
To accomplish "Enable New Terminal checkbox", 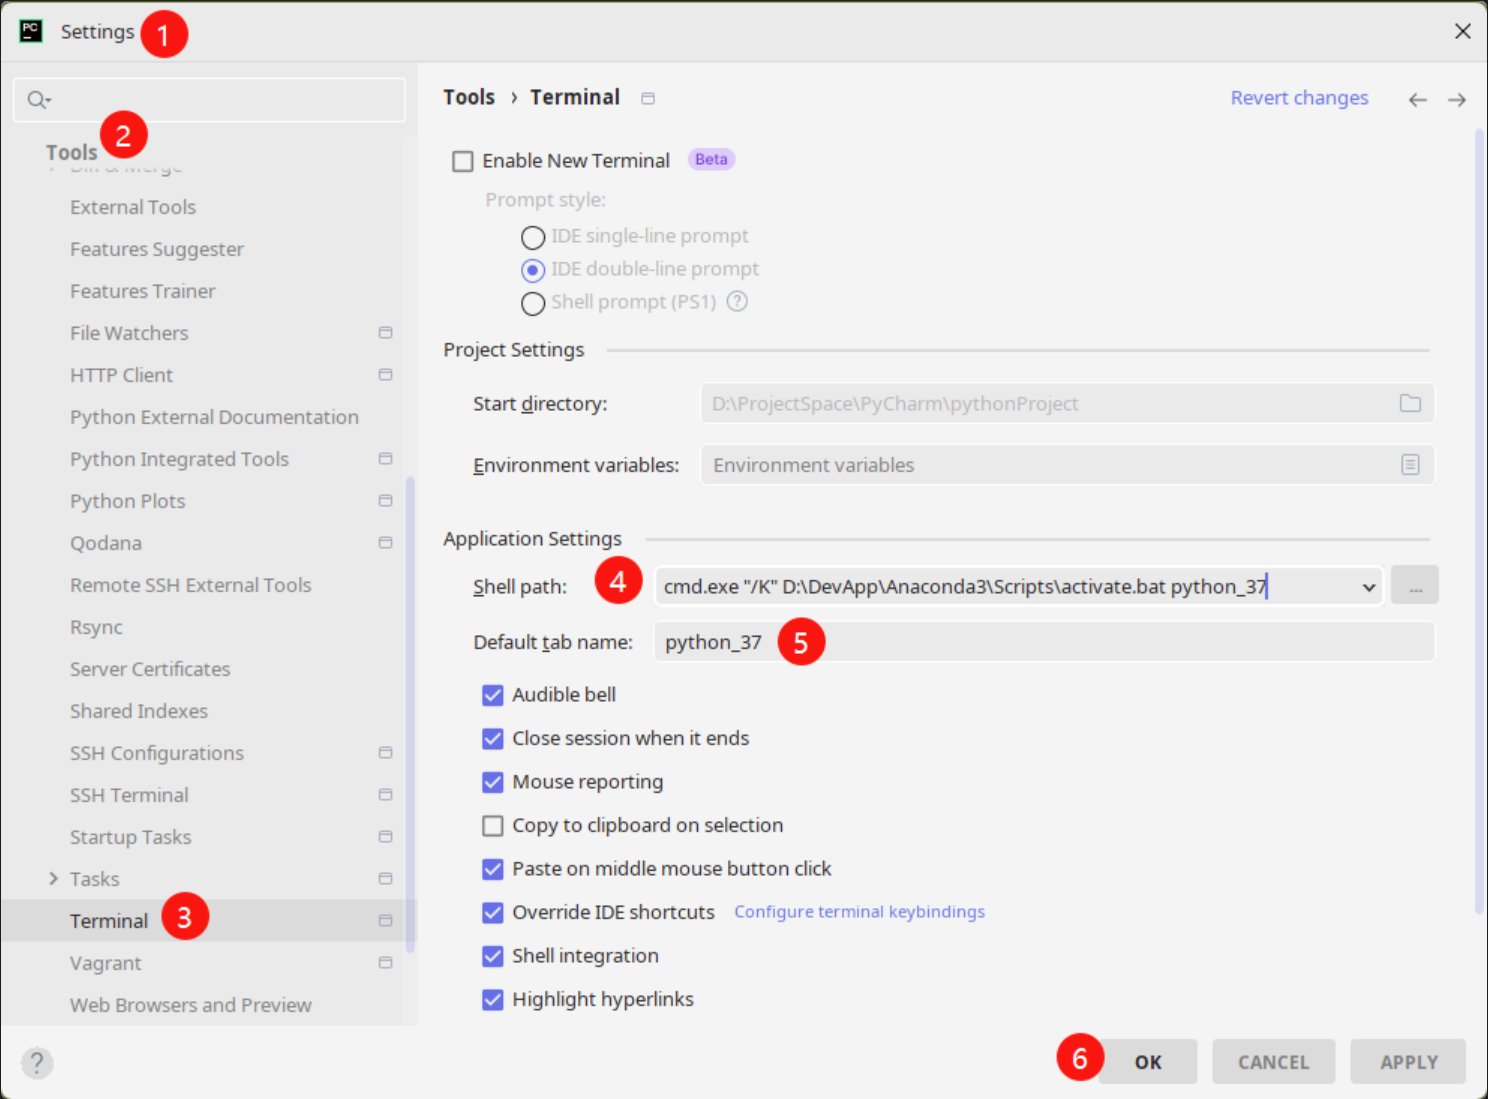I will coord(463,161).
